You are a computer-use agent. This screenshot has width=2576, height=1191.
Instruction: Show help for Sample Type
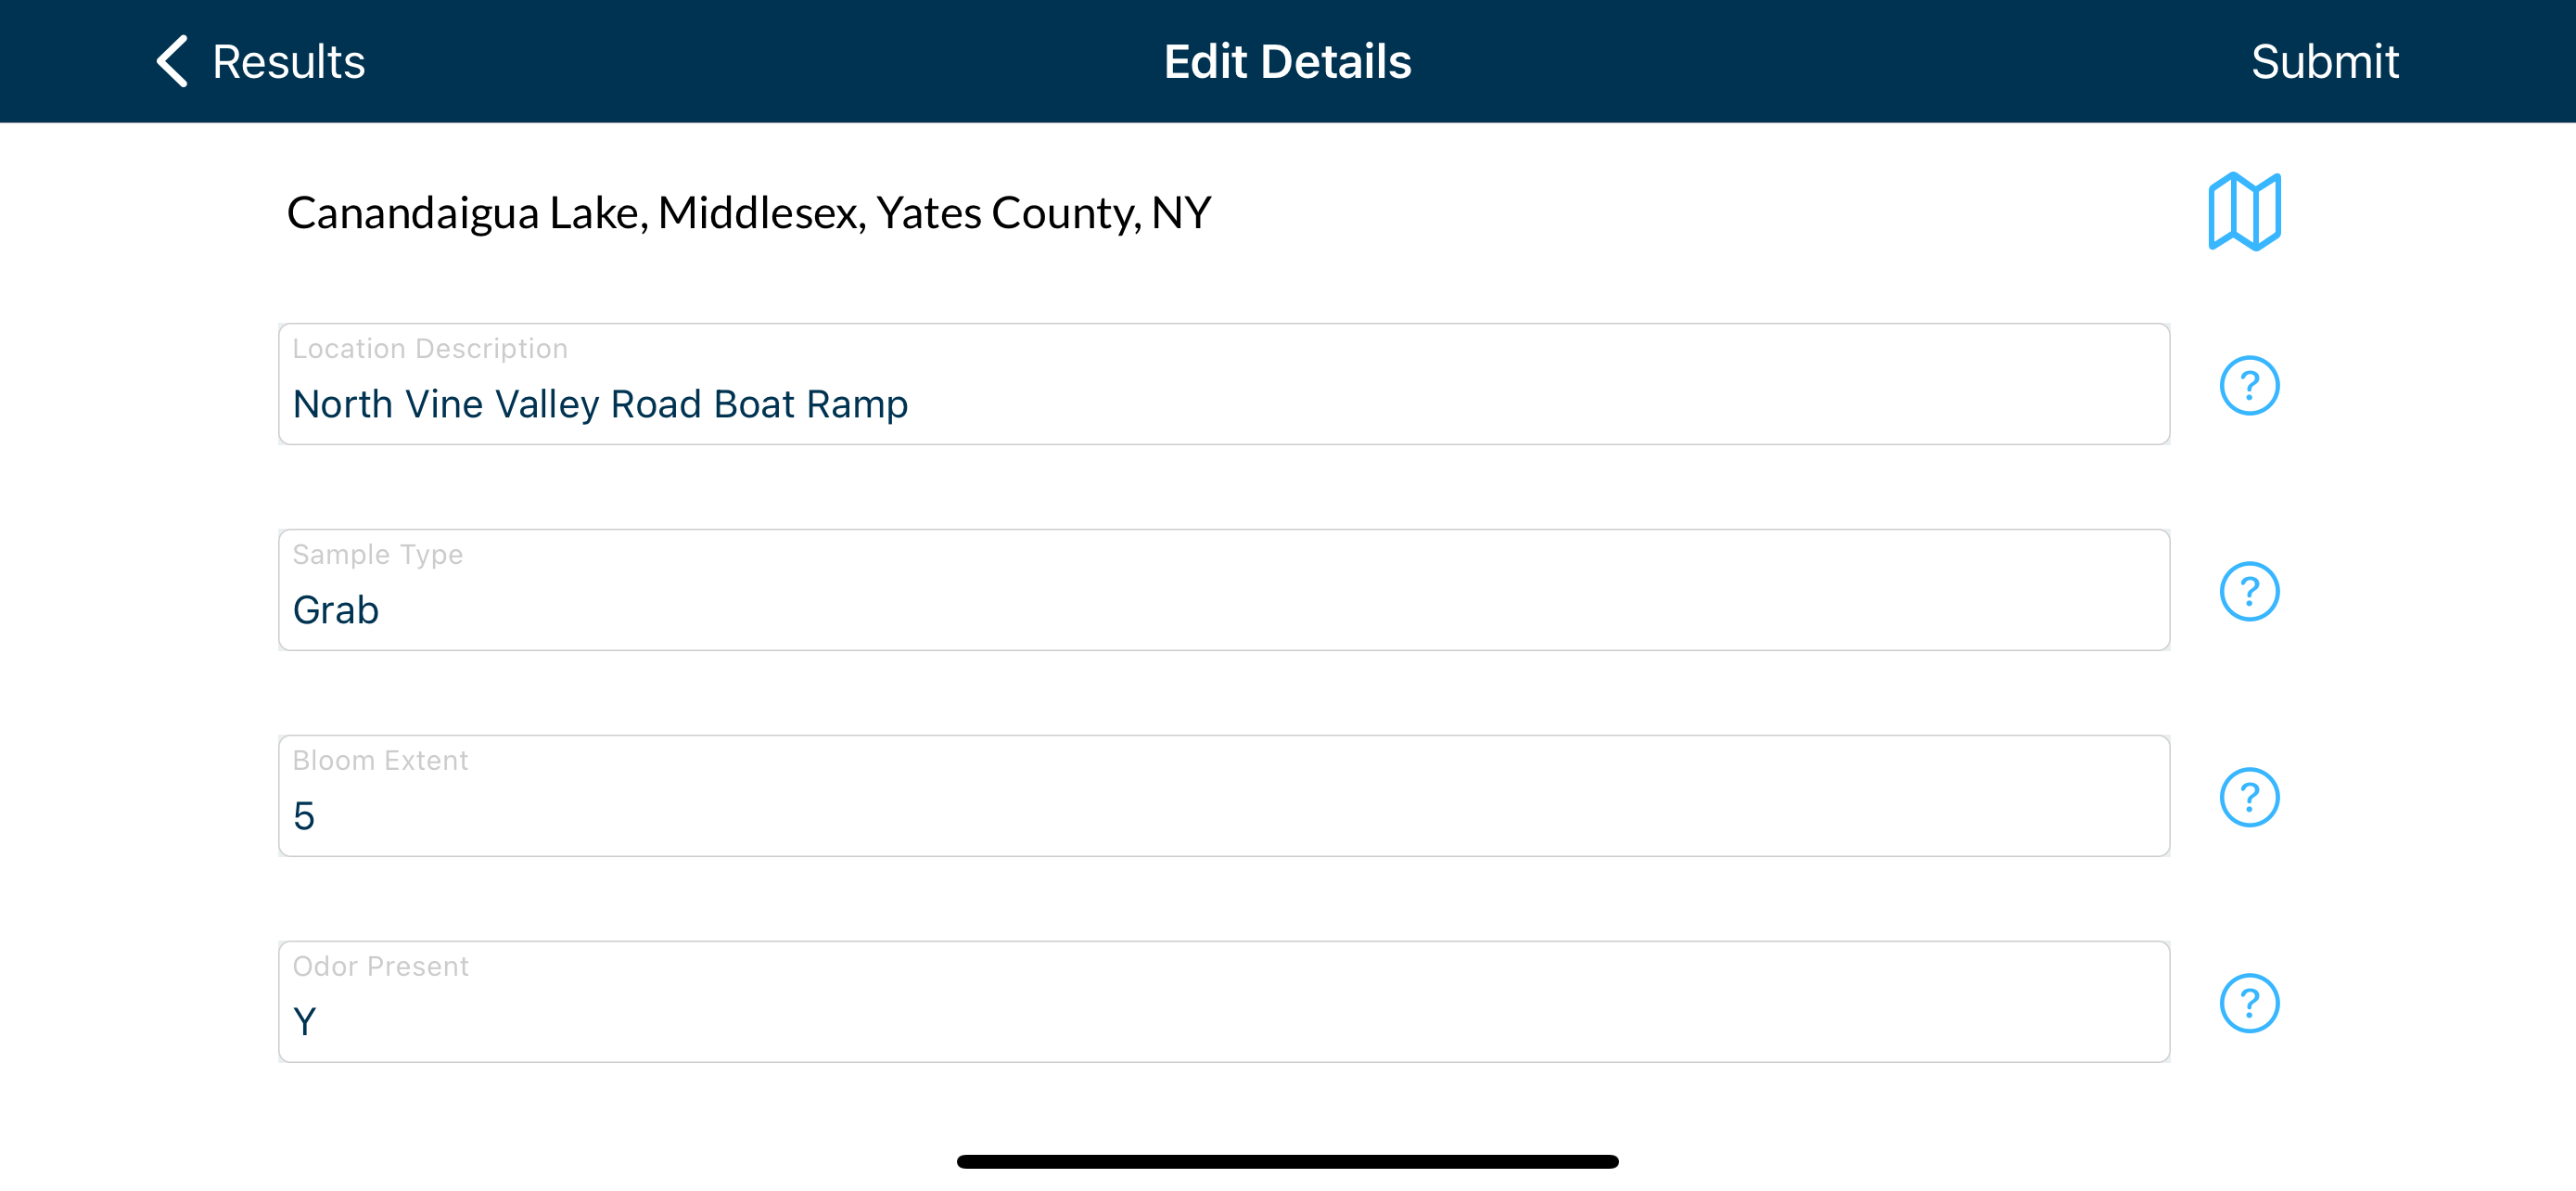click(x=2249, y=592)
